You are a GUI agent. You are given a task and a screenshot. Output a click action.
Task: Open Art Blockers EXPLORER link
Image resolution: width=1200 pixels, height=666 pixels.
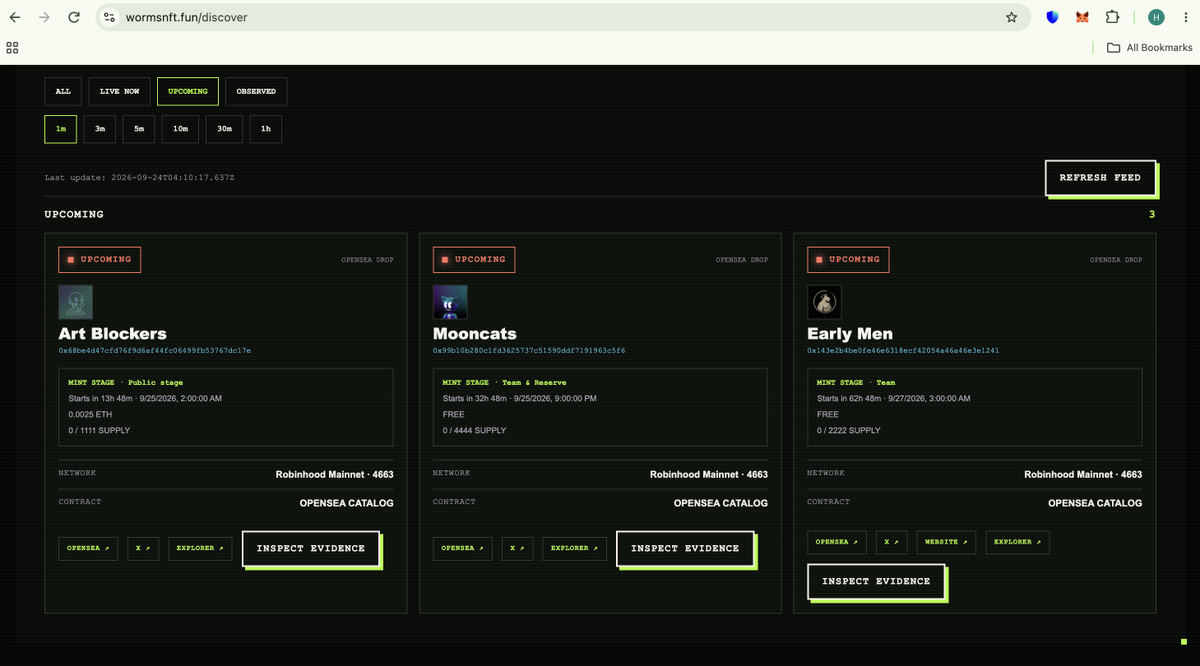[201, 548]
